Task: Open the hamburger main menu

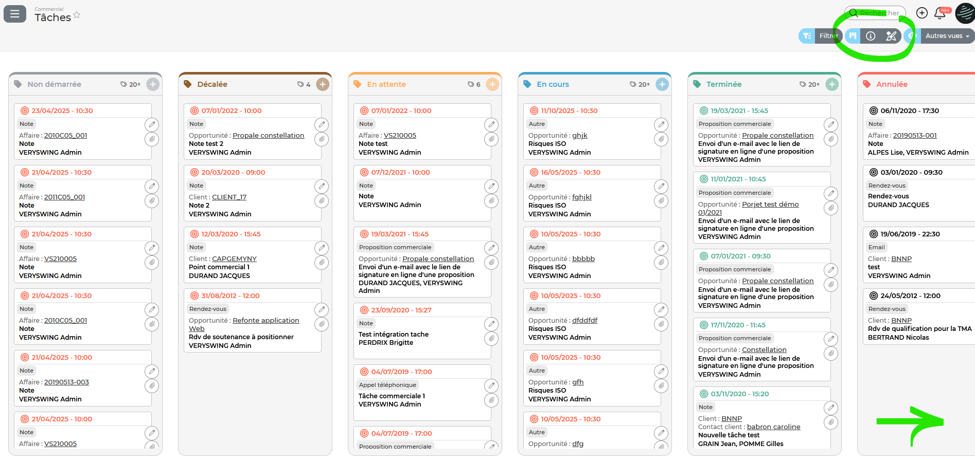Action: 15,14
